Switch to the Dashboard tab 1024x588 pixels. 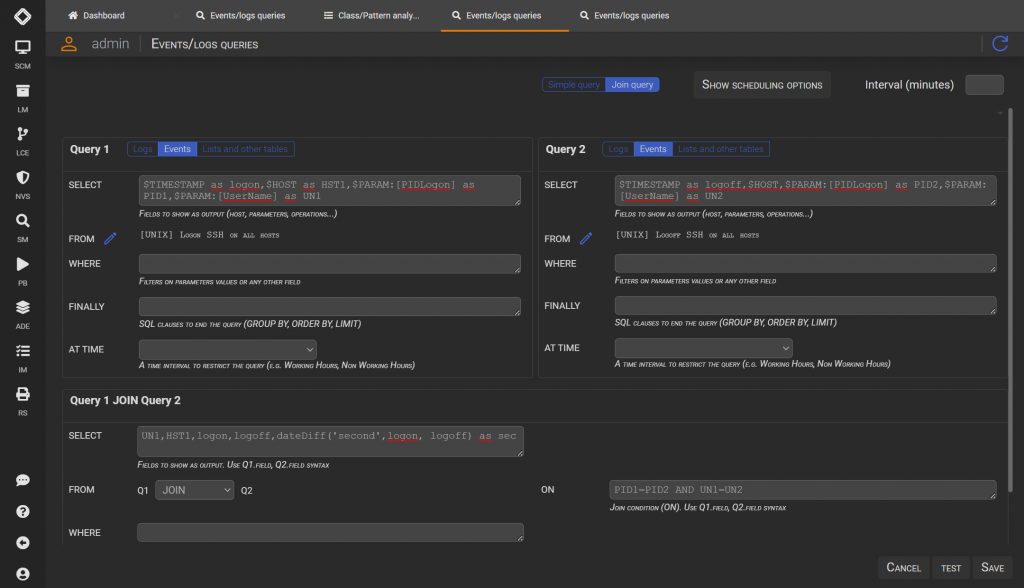coord(97,16)
